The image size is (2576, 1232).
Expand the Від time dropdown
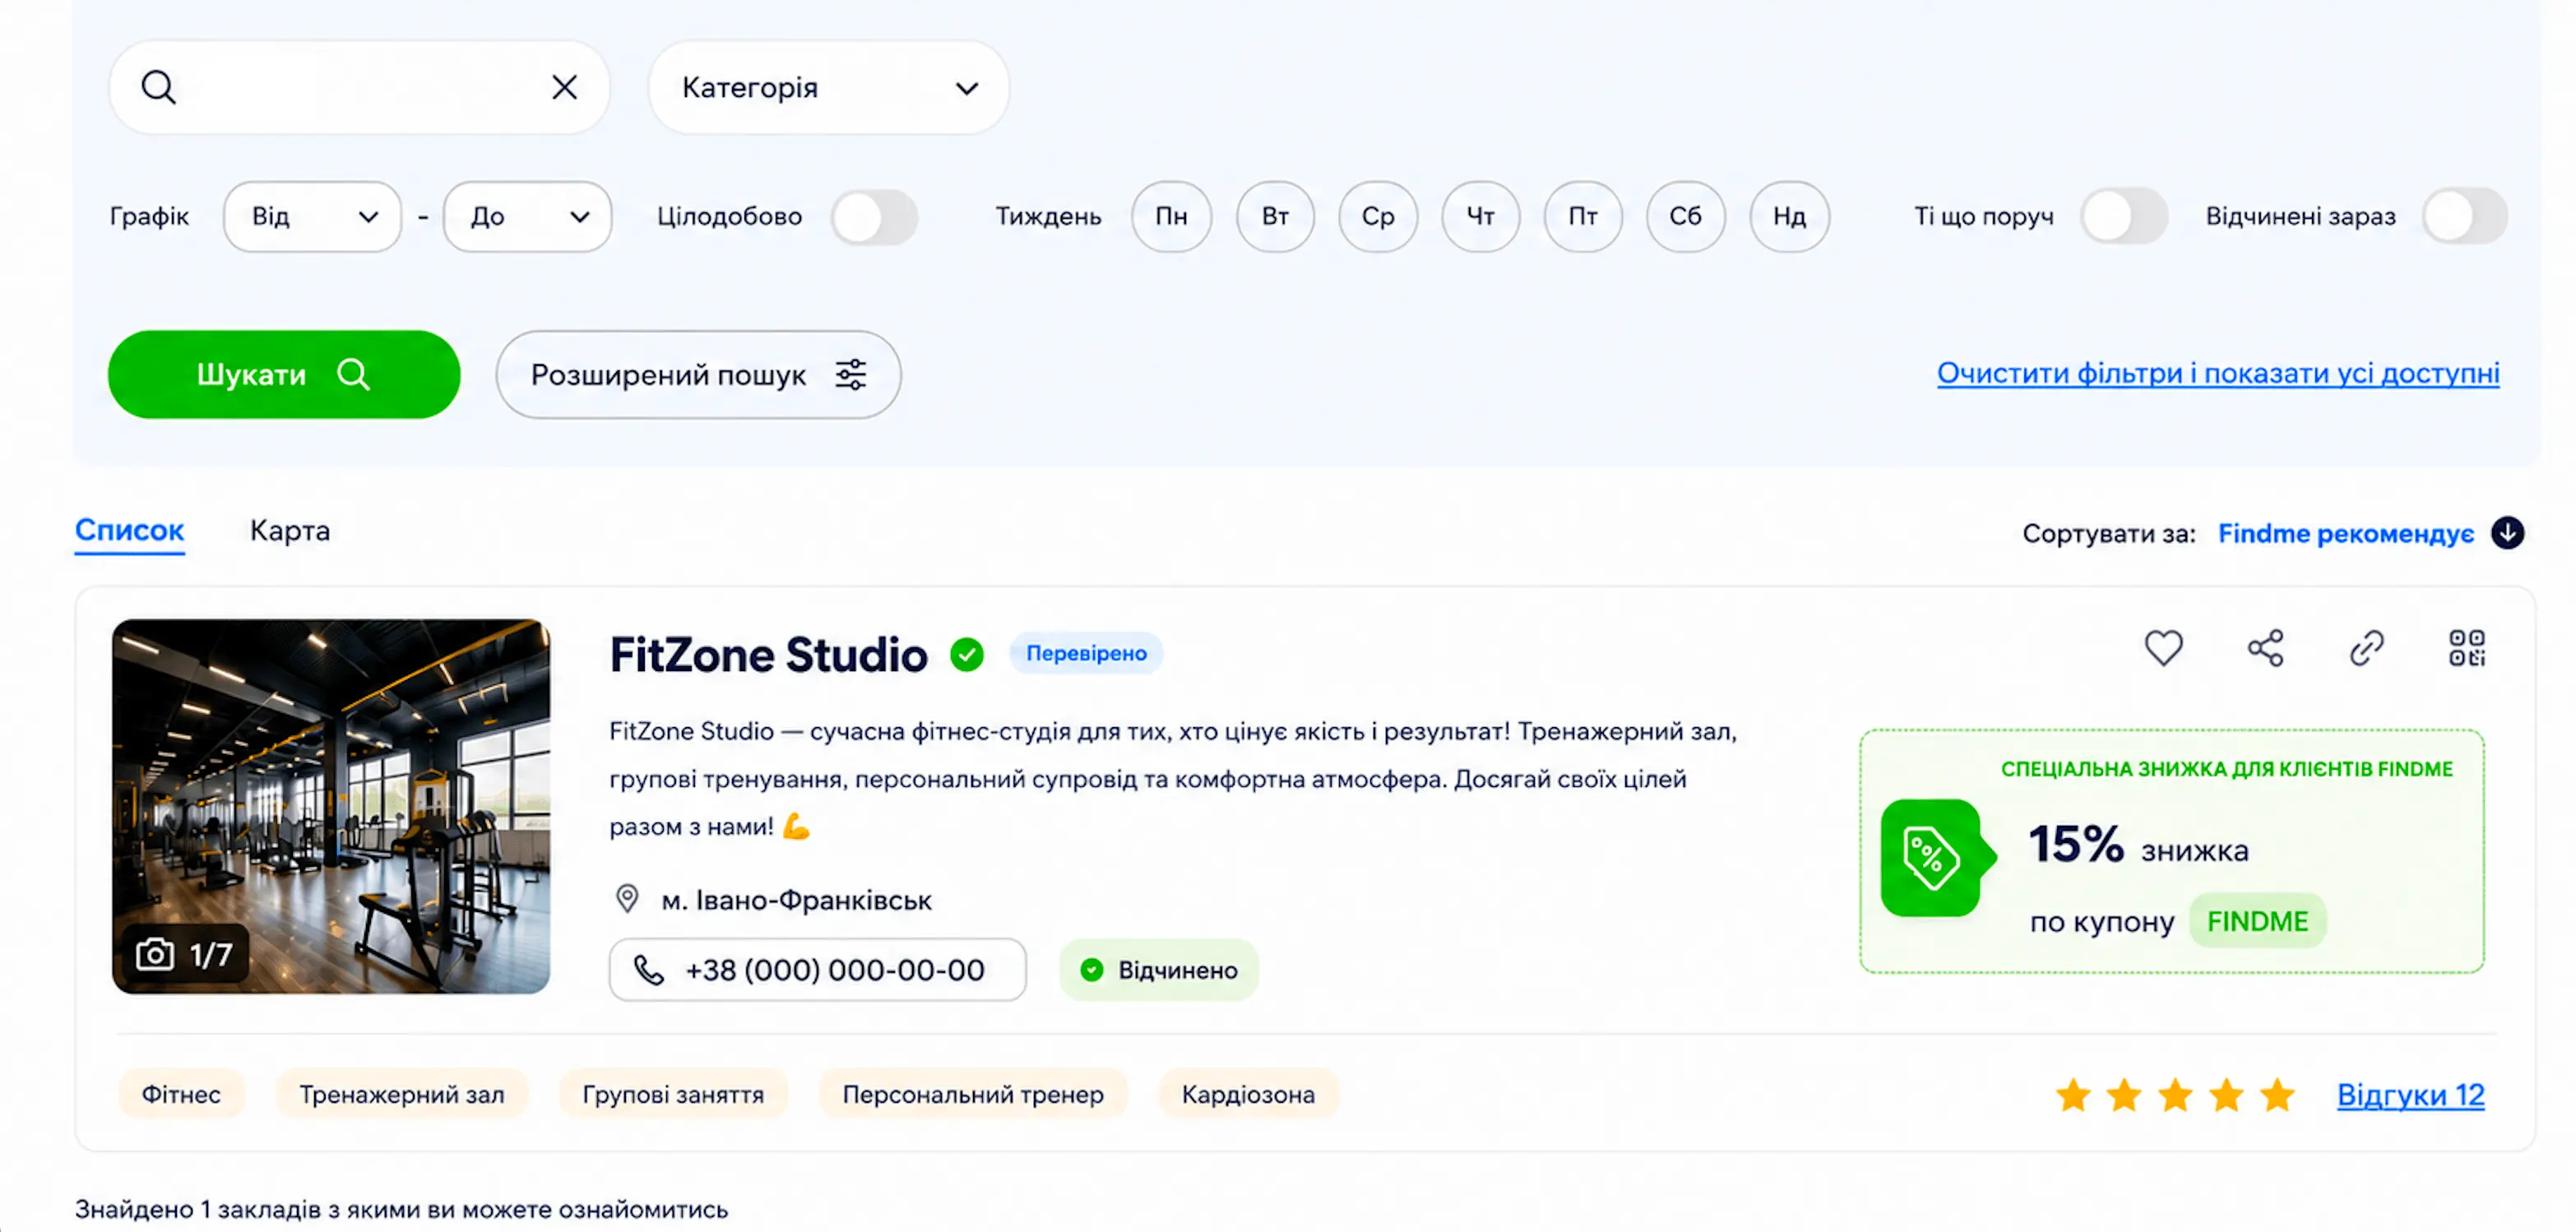coord(312,216)
